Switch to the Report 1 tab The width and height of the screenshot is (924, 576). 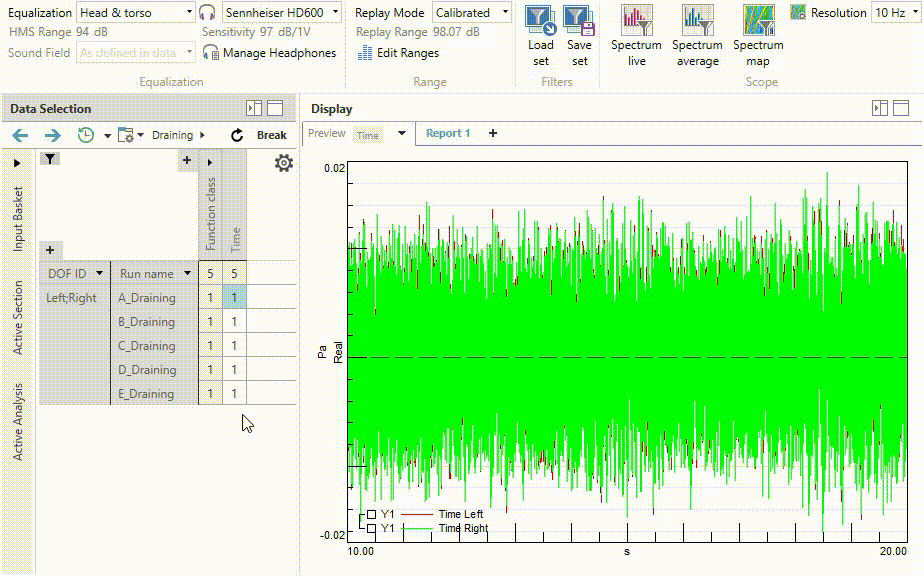[x=448, y=133]
